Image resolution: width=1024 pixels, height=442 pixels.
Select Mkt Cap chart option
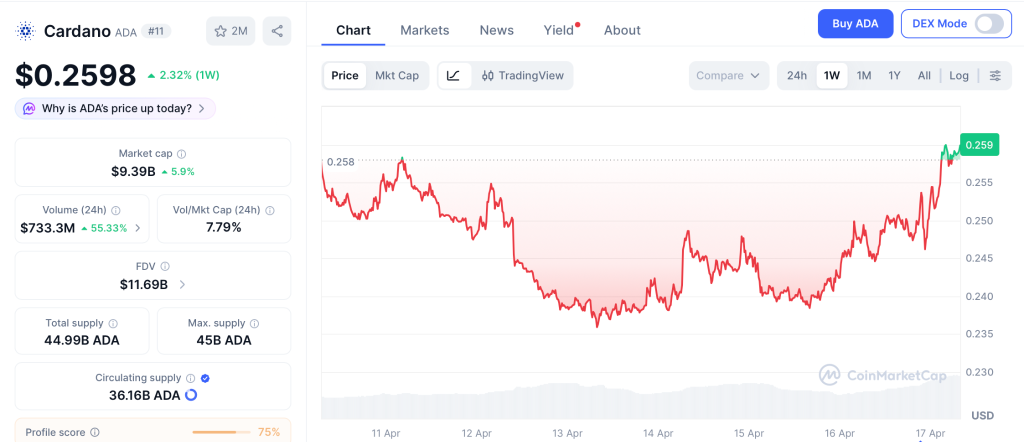[397, 75]
